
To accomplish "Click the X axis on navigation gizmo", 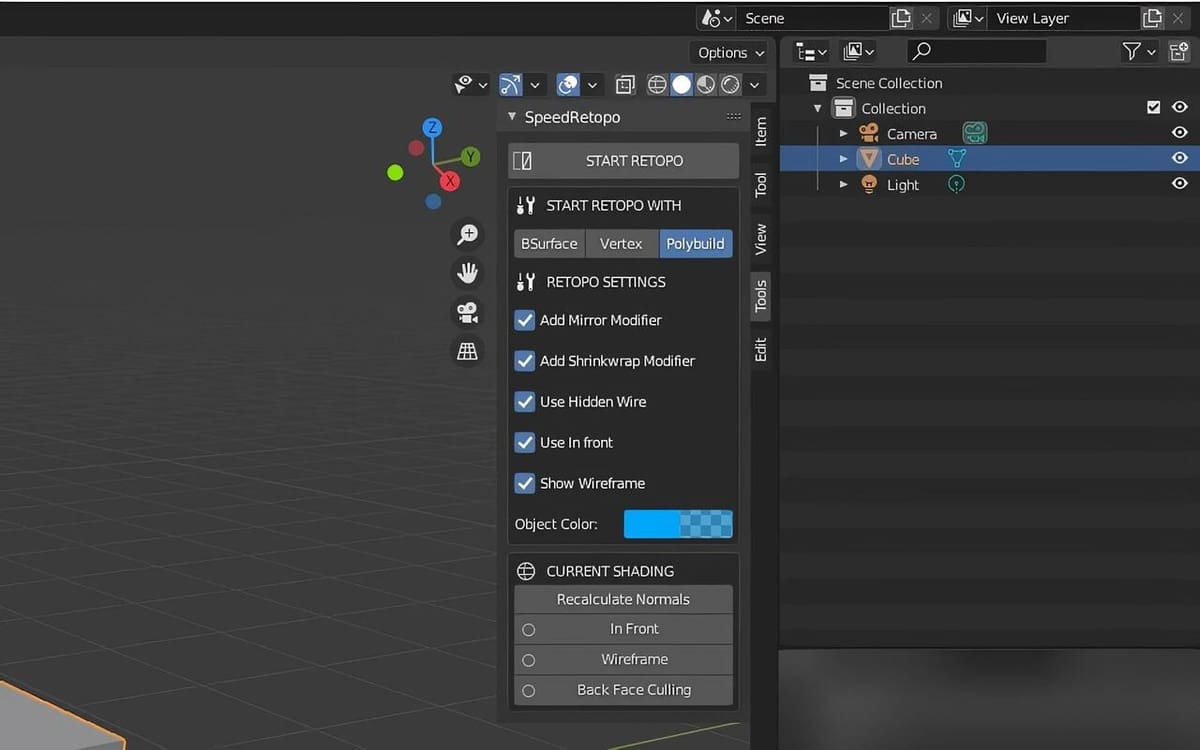I will (x=450, y=181).
